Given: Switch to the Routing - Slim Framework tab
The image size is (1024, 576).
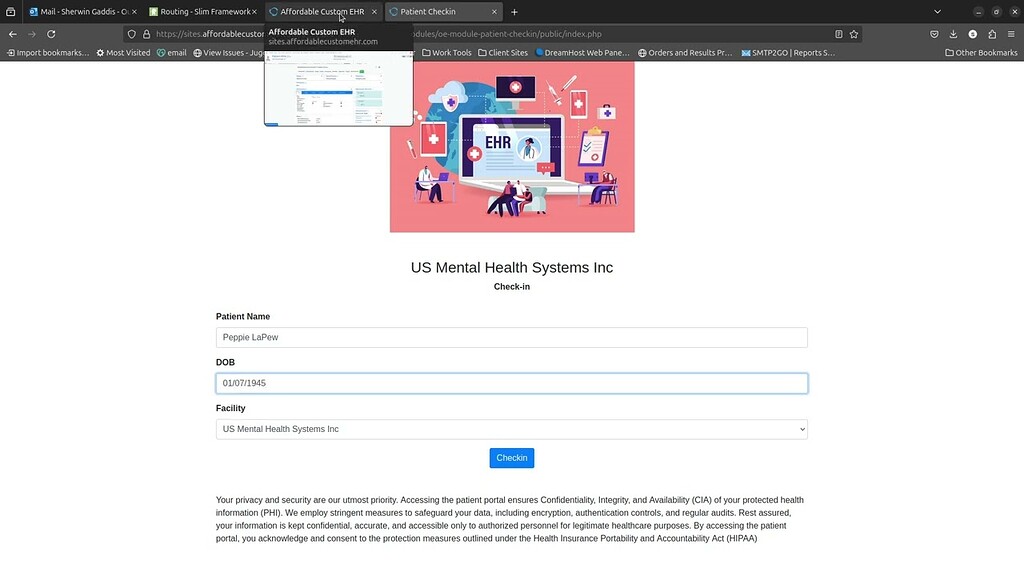Looking at the screenshot, I should pyautogui.click(x=200, y=11).
